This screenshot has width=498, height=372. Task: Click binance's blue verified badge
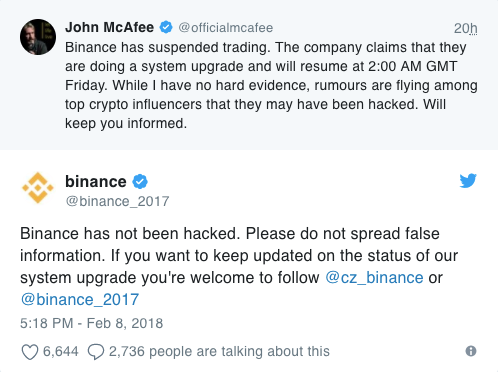[140, 182]
